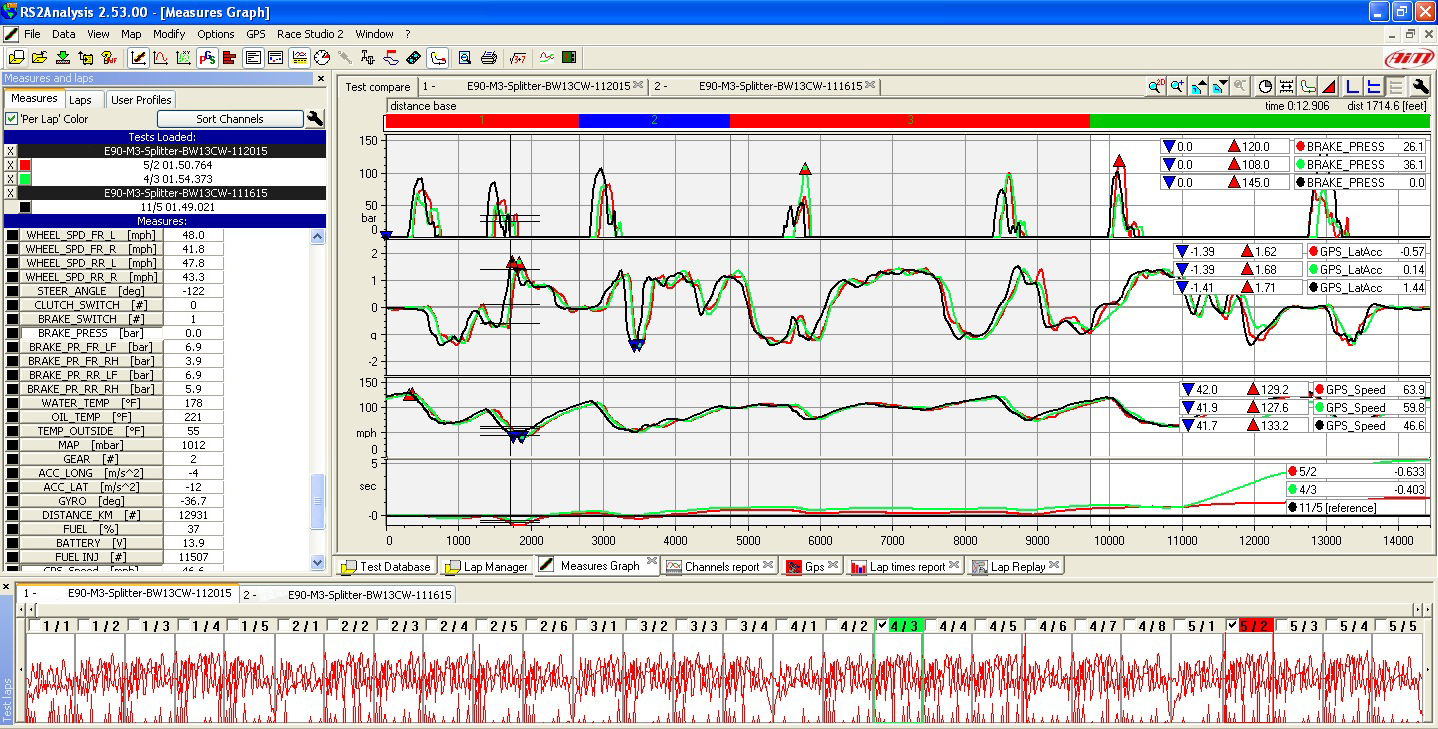
Task: Open the red bar chart report icon
Action: coord(229,57)
